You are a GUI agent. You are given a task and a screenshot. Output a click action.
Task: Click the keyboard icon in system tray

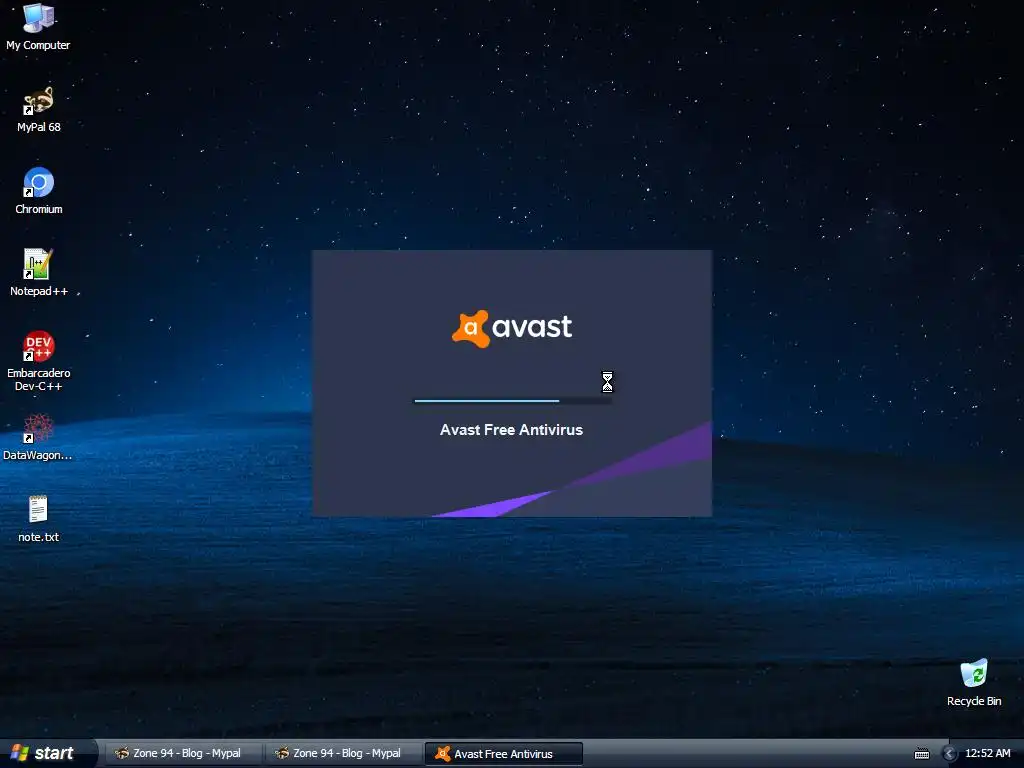(921, 754)
